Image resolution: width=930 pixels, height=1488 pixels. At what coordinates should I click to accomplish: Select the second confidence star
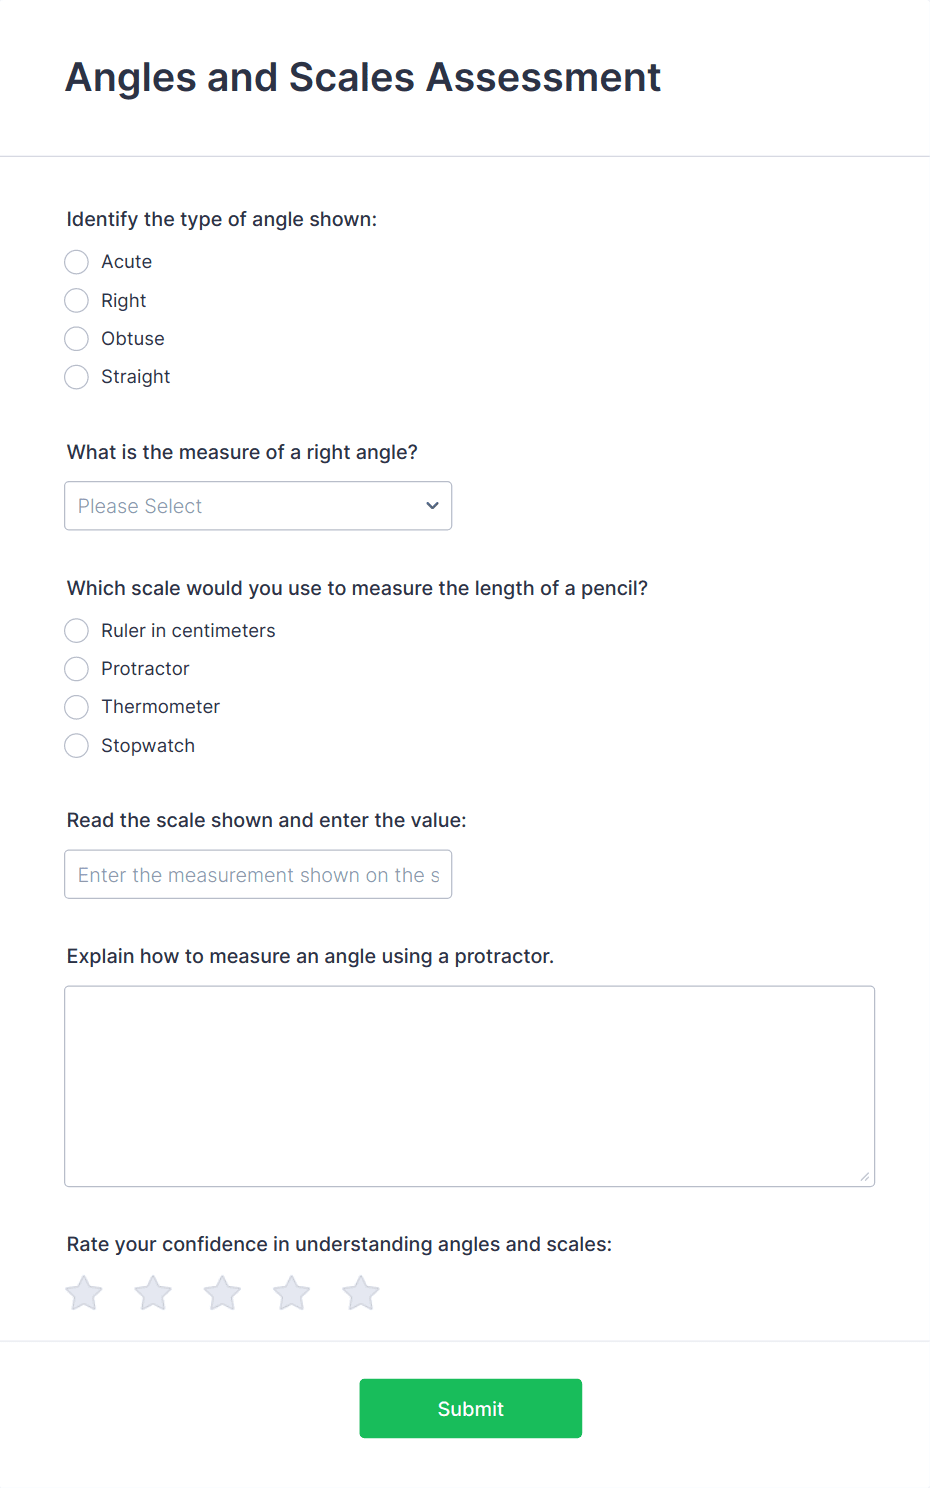[x=153, y=1292]
